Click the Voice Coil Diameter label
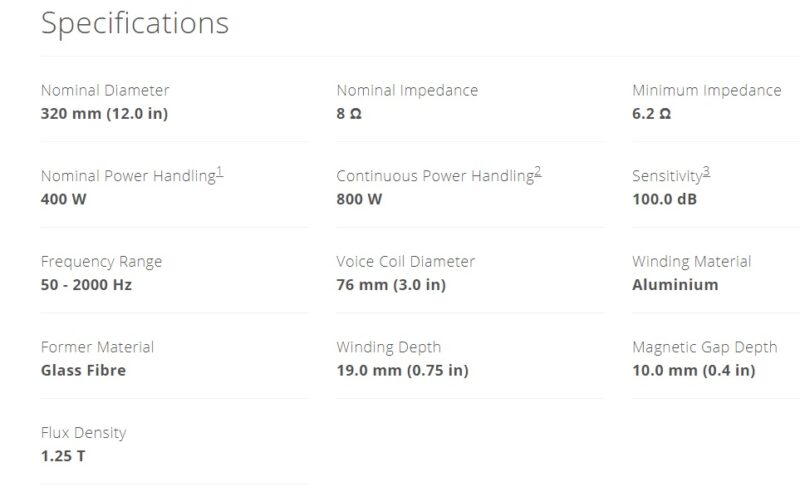Image resolution: width=800 pixels, height=487 pixels. 405,262
